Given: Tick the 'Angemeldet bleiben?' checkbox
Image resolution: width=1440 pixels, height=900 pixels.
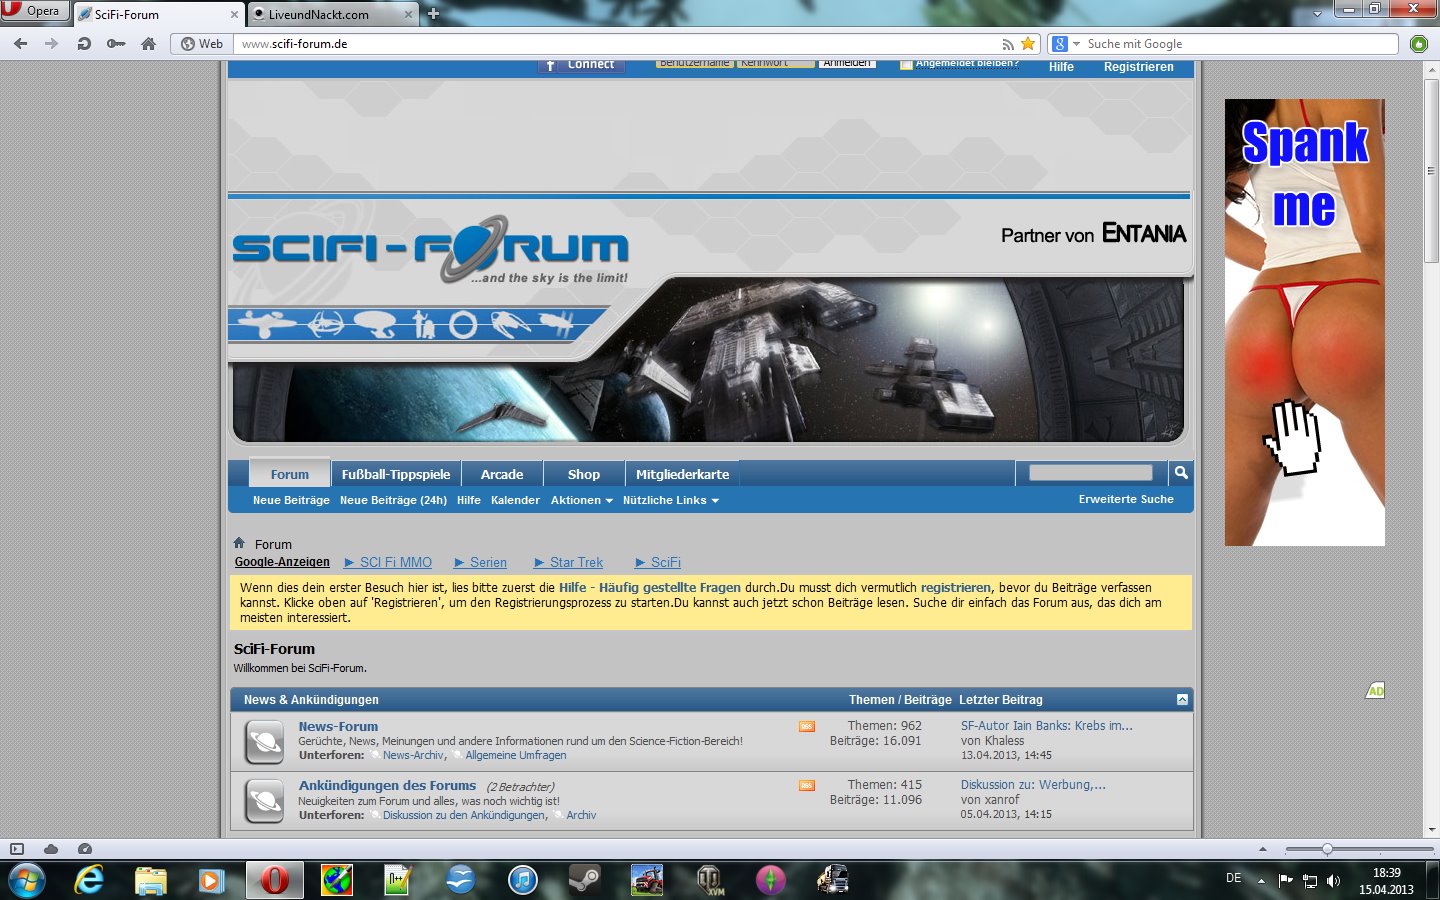Looking at the screenshot, I should 906,65.
